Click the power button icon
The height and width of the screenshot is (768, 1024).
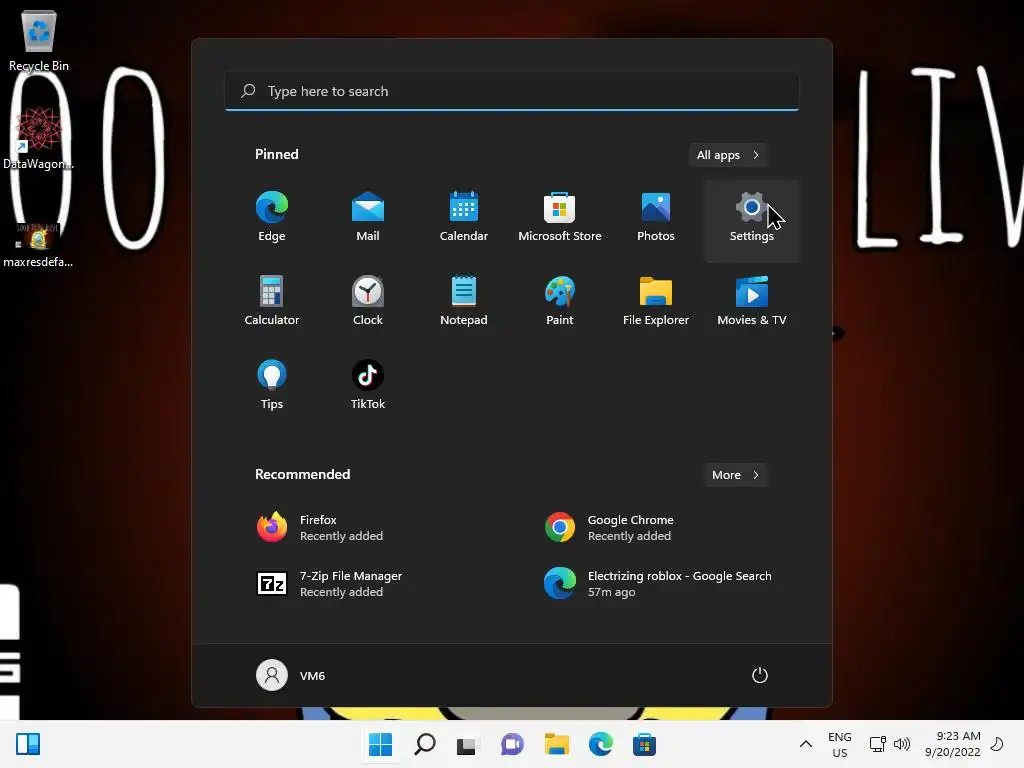click(760, 675)
